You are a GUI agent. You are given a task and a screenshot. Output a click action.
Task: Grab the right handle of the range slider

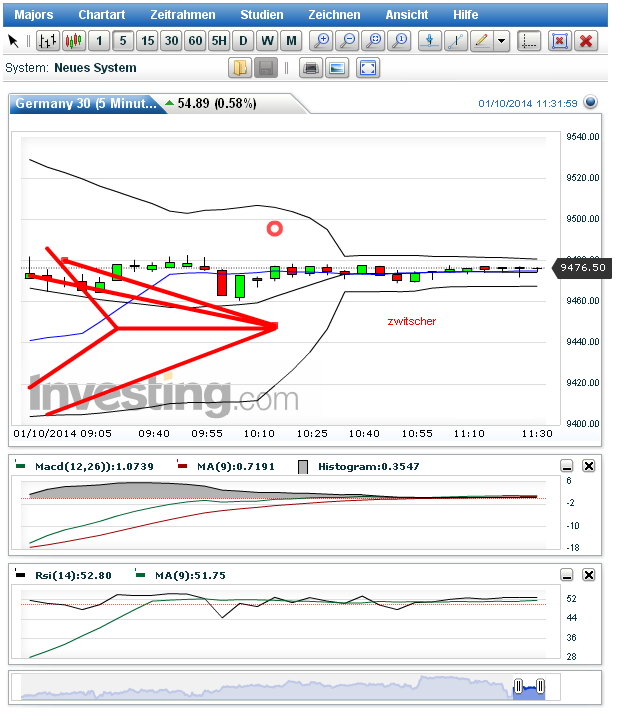(x=540, y=687)
